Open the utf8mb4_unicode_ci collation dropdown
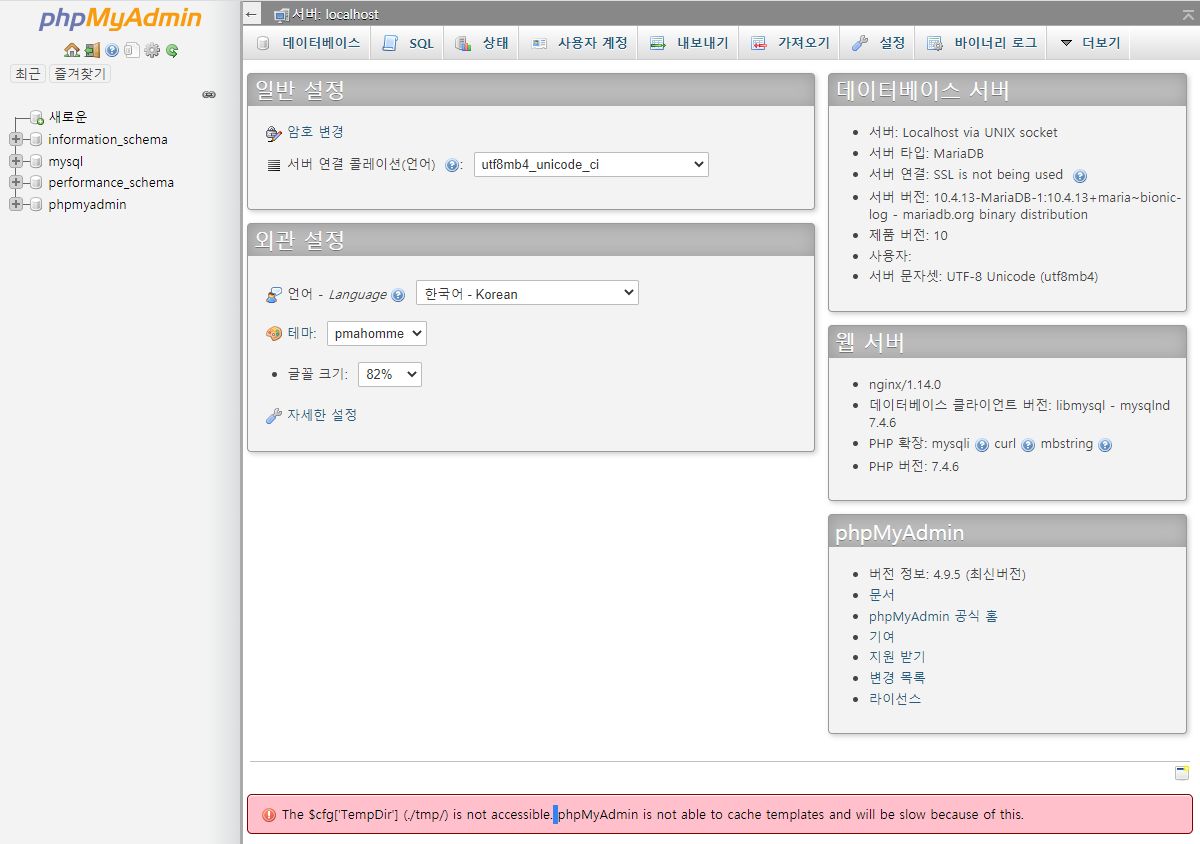 pyautogui.click(x=591, y=164)
